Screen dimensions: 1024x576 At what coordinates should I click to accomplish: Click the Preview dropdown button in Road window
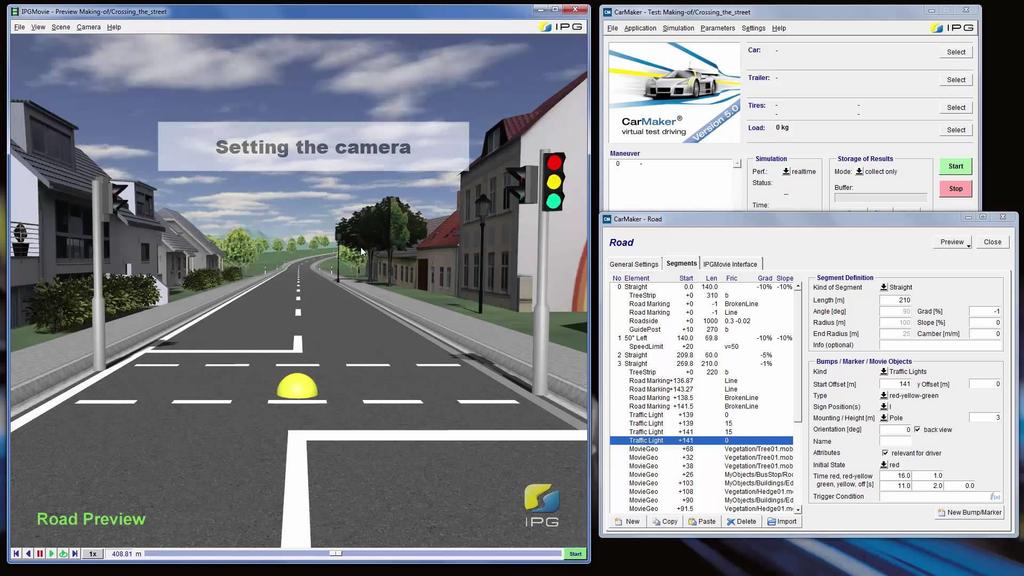(954, 242)
